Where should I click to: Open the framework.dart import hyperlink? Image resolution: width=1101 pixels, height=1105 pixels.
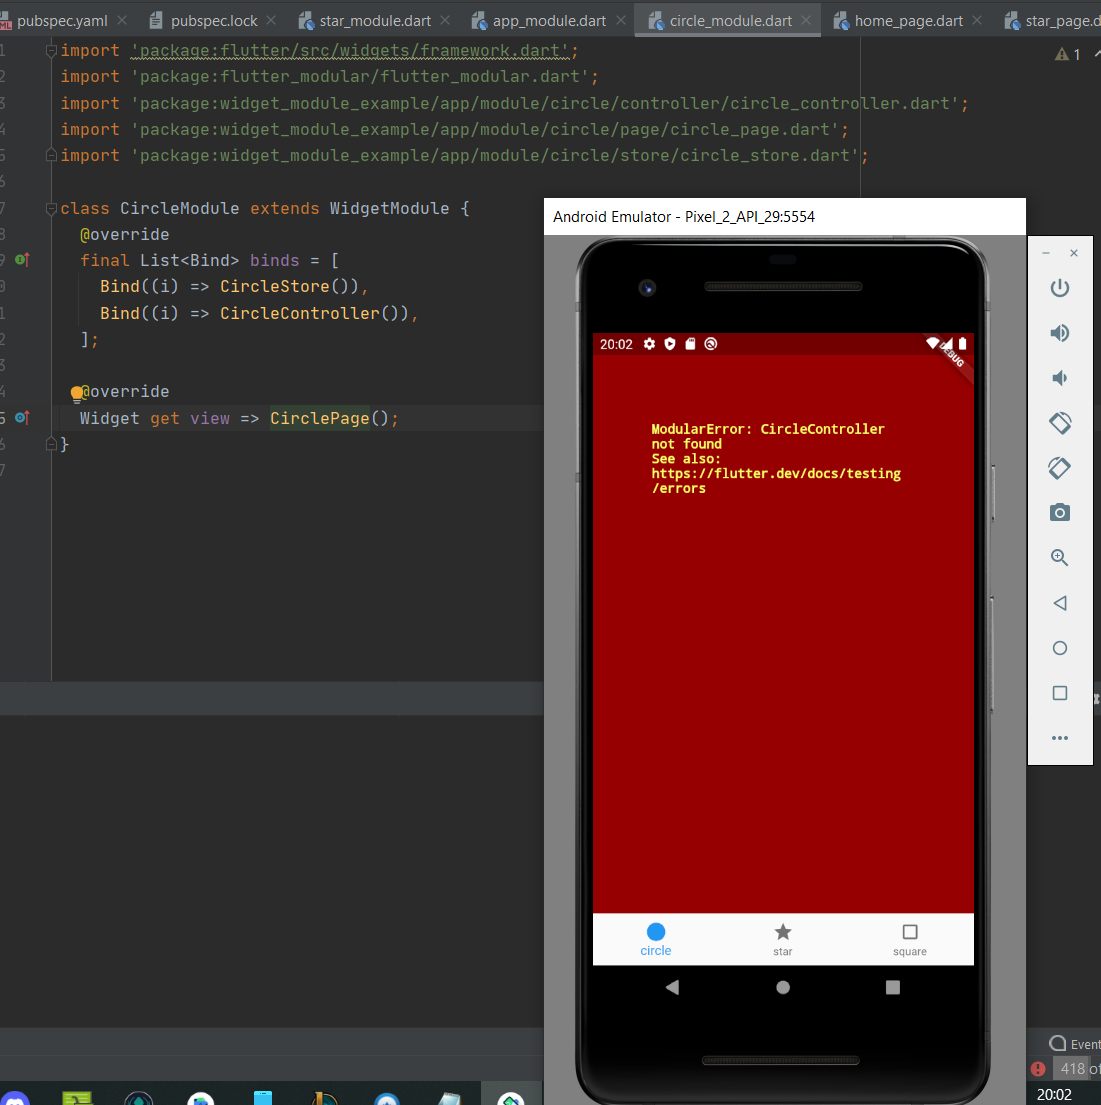tap(350, 50)
